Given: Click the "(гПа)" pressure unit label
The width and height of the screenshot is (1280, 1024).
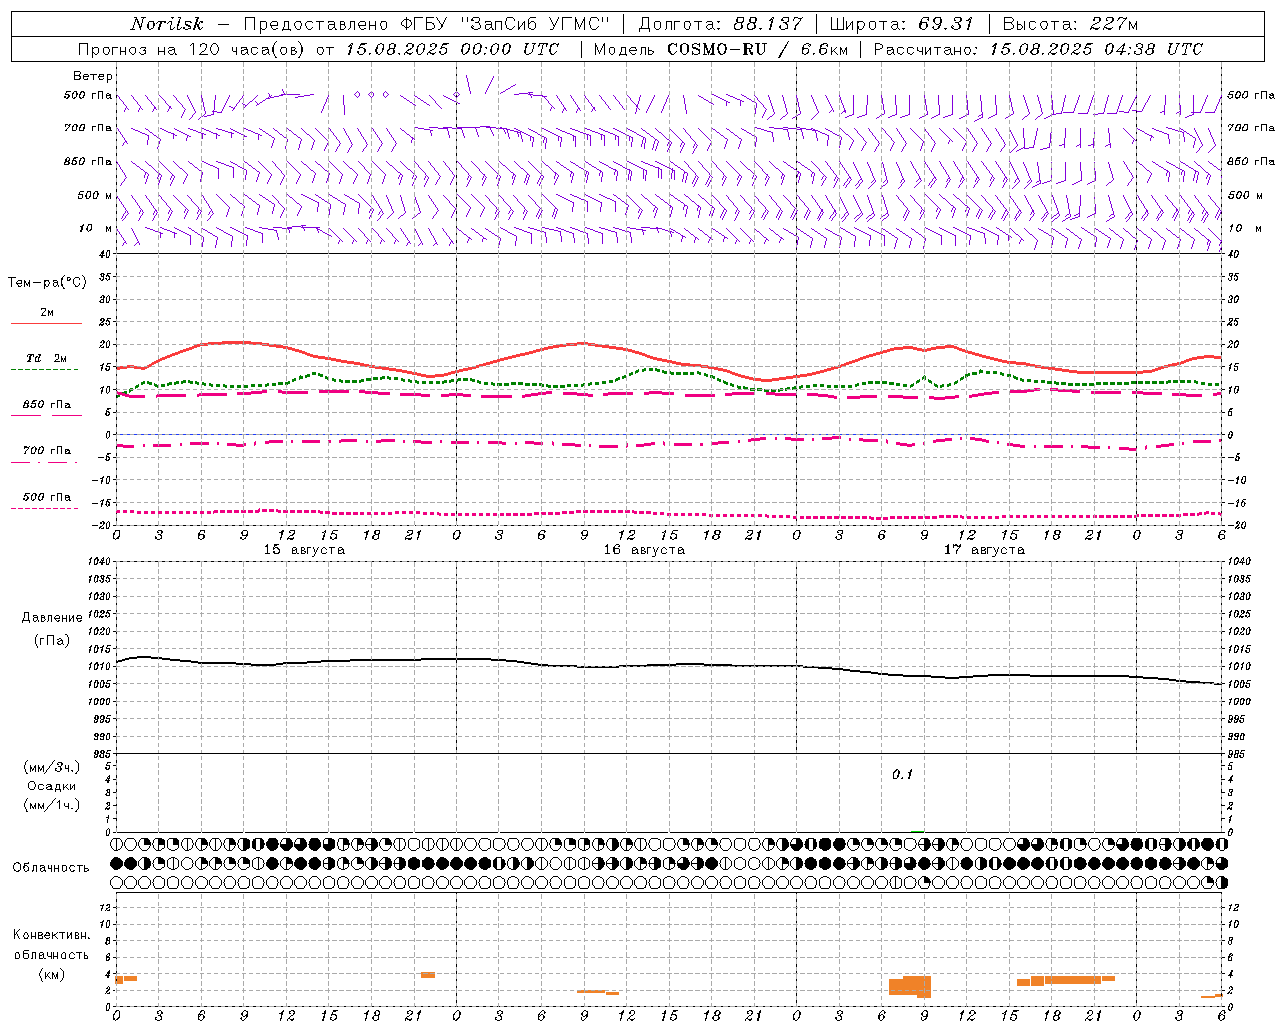Looking at the screenshot, I should point(52,640).
